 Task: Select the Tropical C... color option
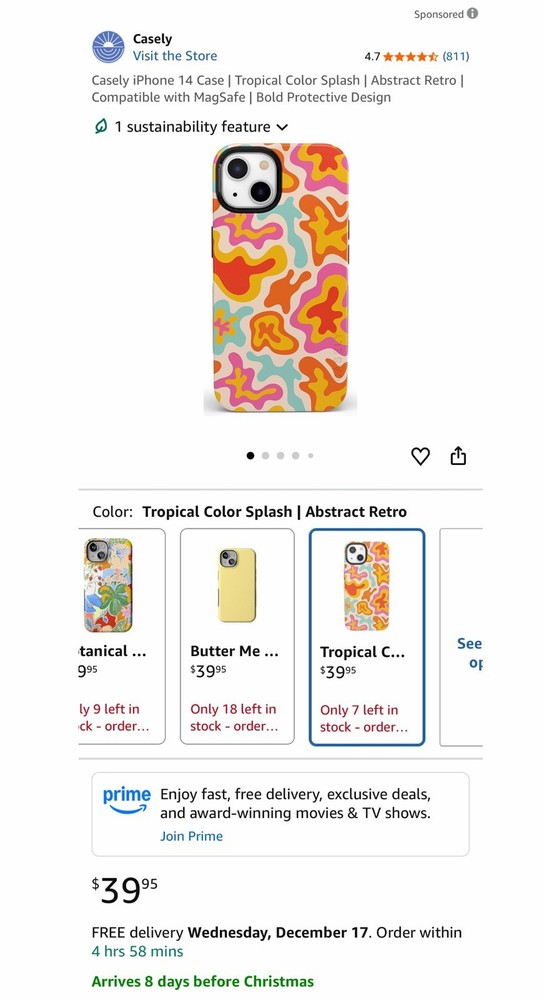(x=367, y=637)
